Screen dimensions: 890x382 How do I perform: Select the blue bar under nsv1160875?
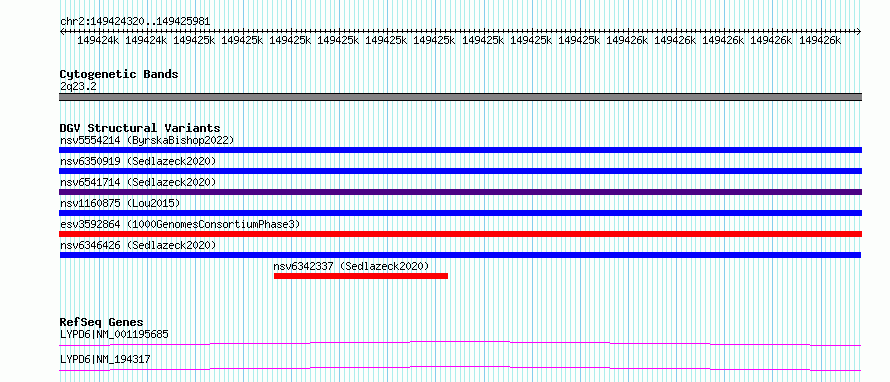460,213
